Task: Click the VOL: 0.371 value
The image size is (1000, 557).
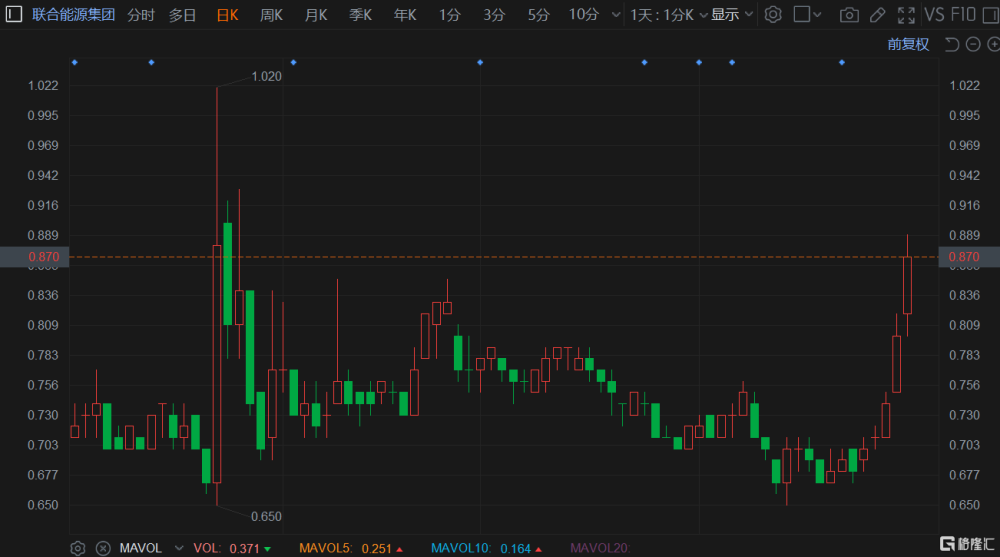Action: click(x=232, y=548)
